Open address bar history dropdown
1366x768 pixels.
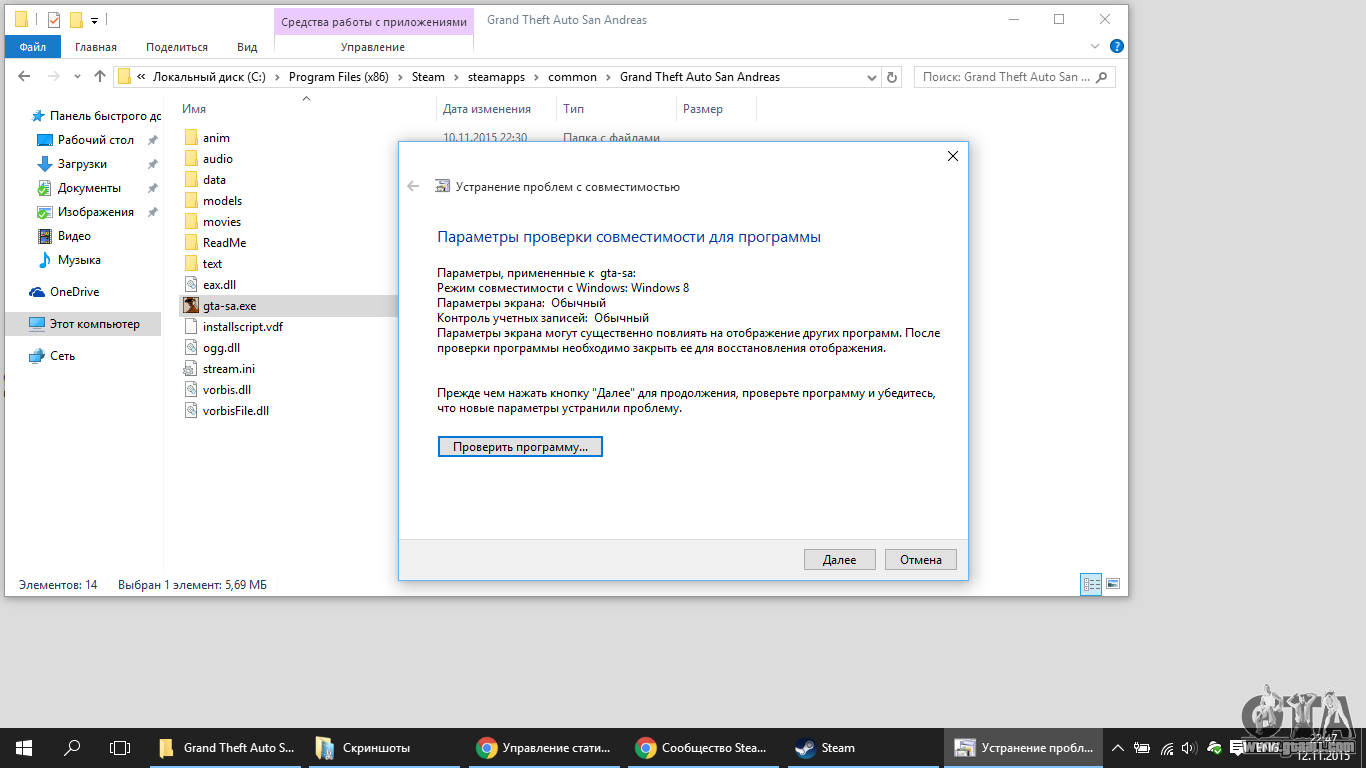(870, 77)
